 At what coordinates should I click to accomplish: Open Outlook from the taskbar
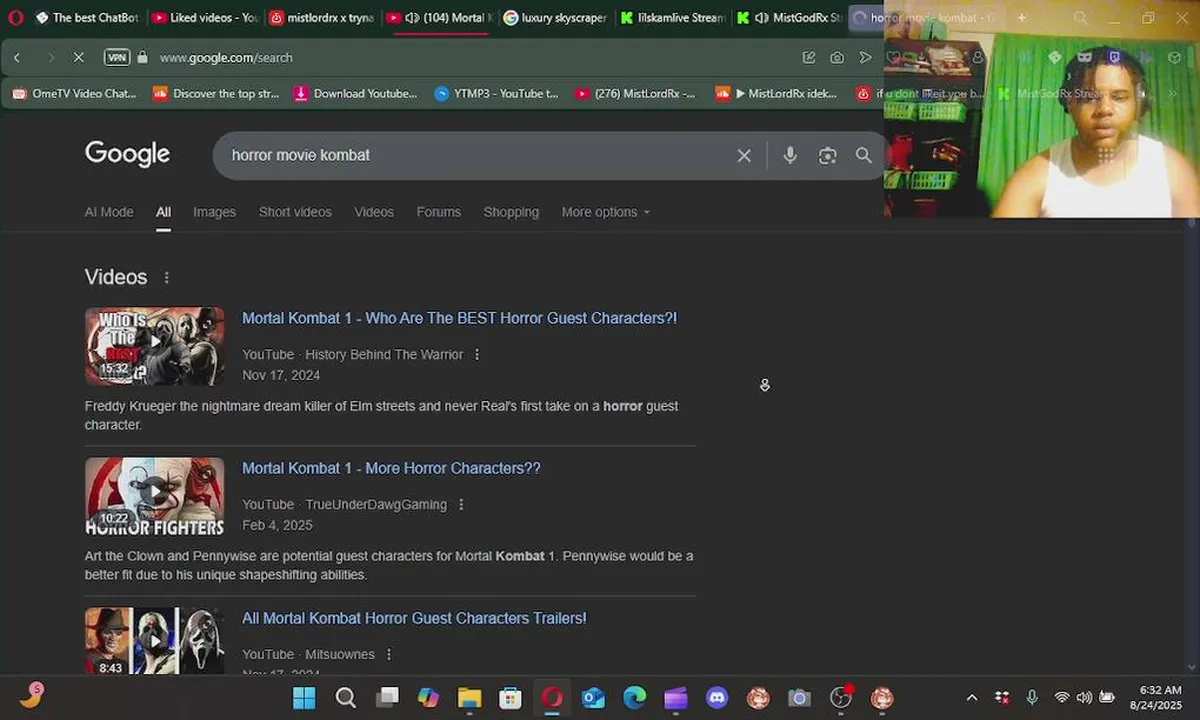[x=593, y=698]
